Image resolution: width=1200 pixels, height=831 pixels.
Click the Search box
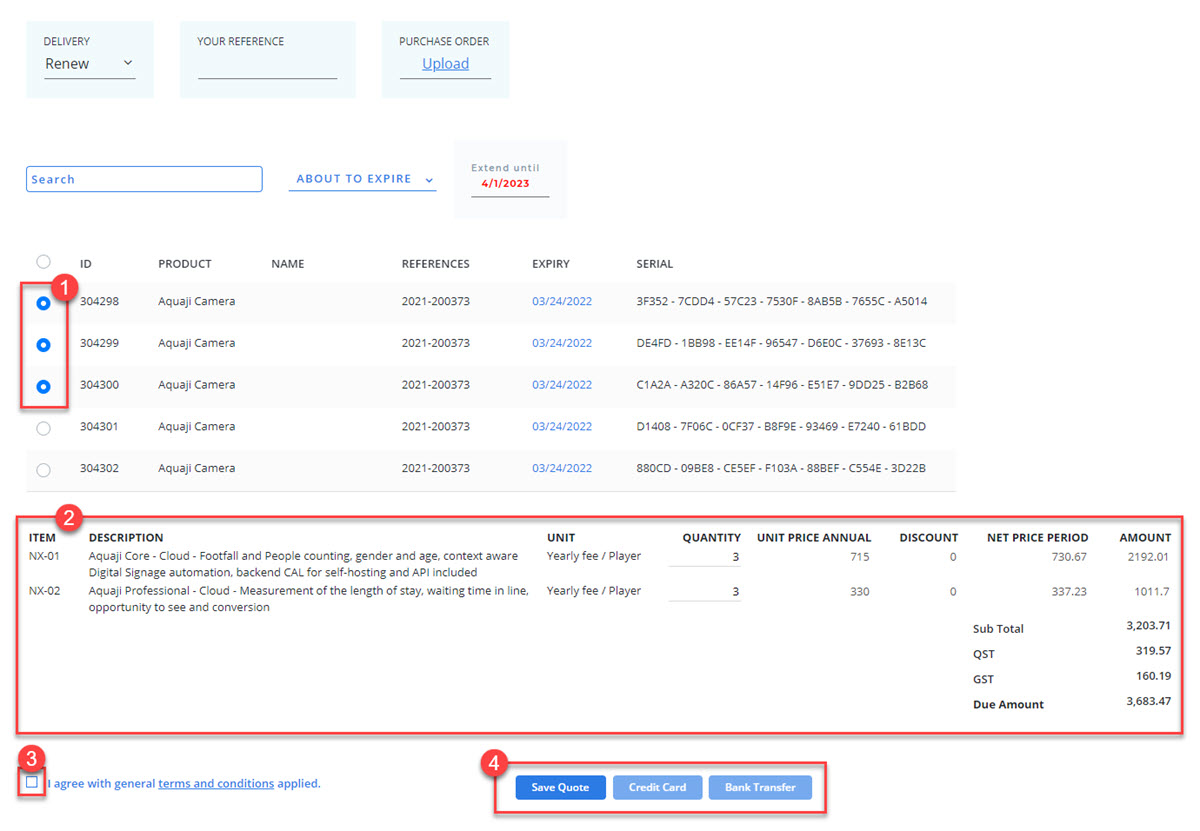pos(144,179)
